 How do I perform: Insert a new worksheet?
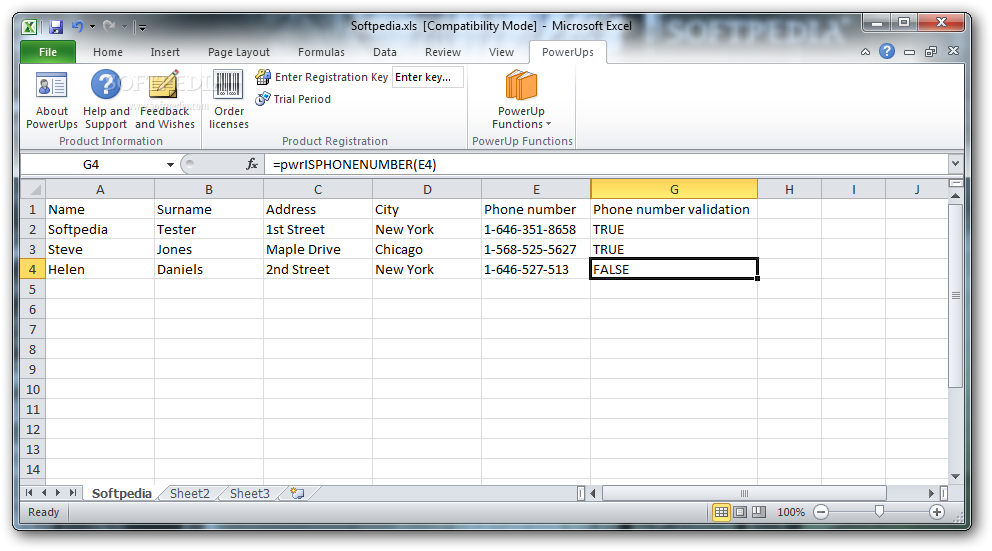pyautogui.click(x=297, y=493)
